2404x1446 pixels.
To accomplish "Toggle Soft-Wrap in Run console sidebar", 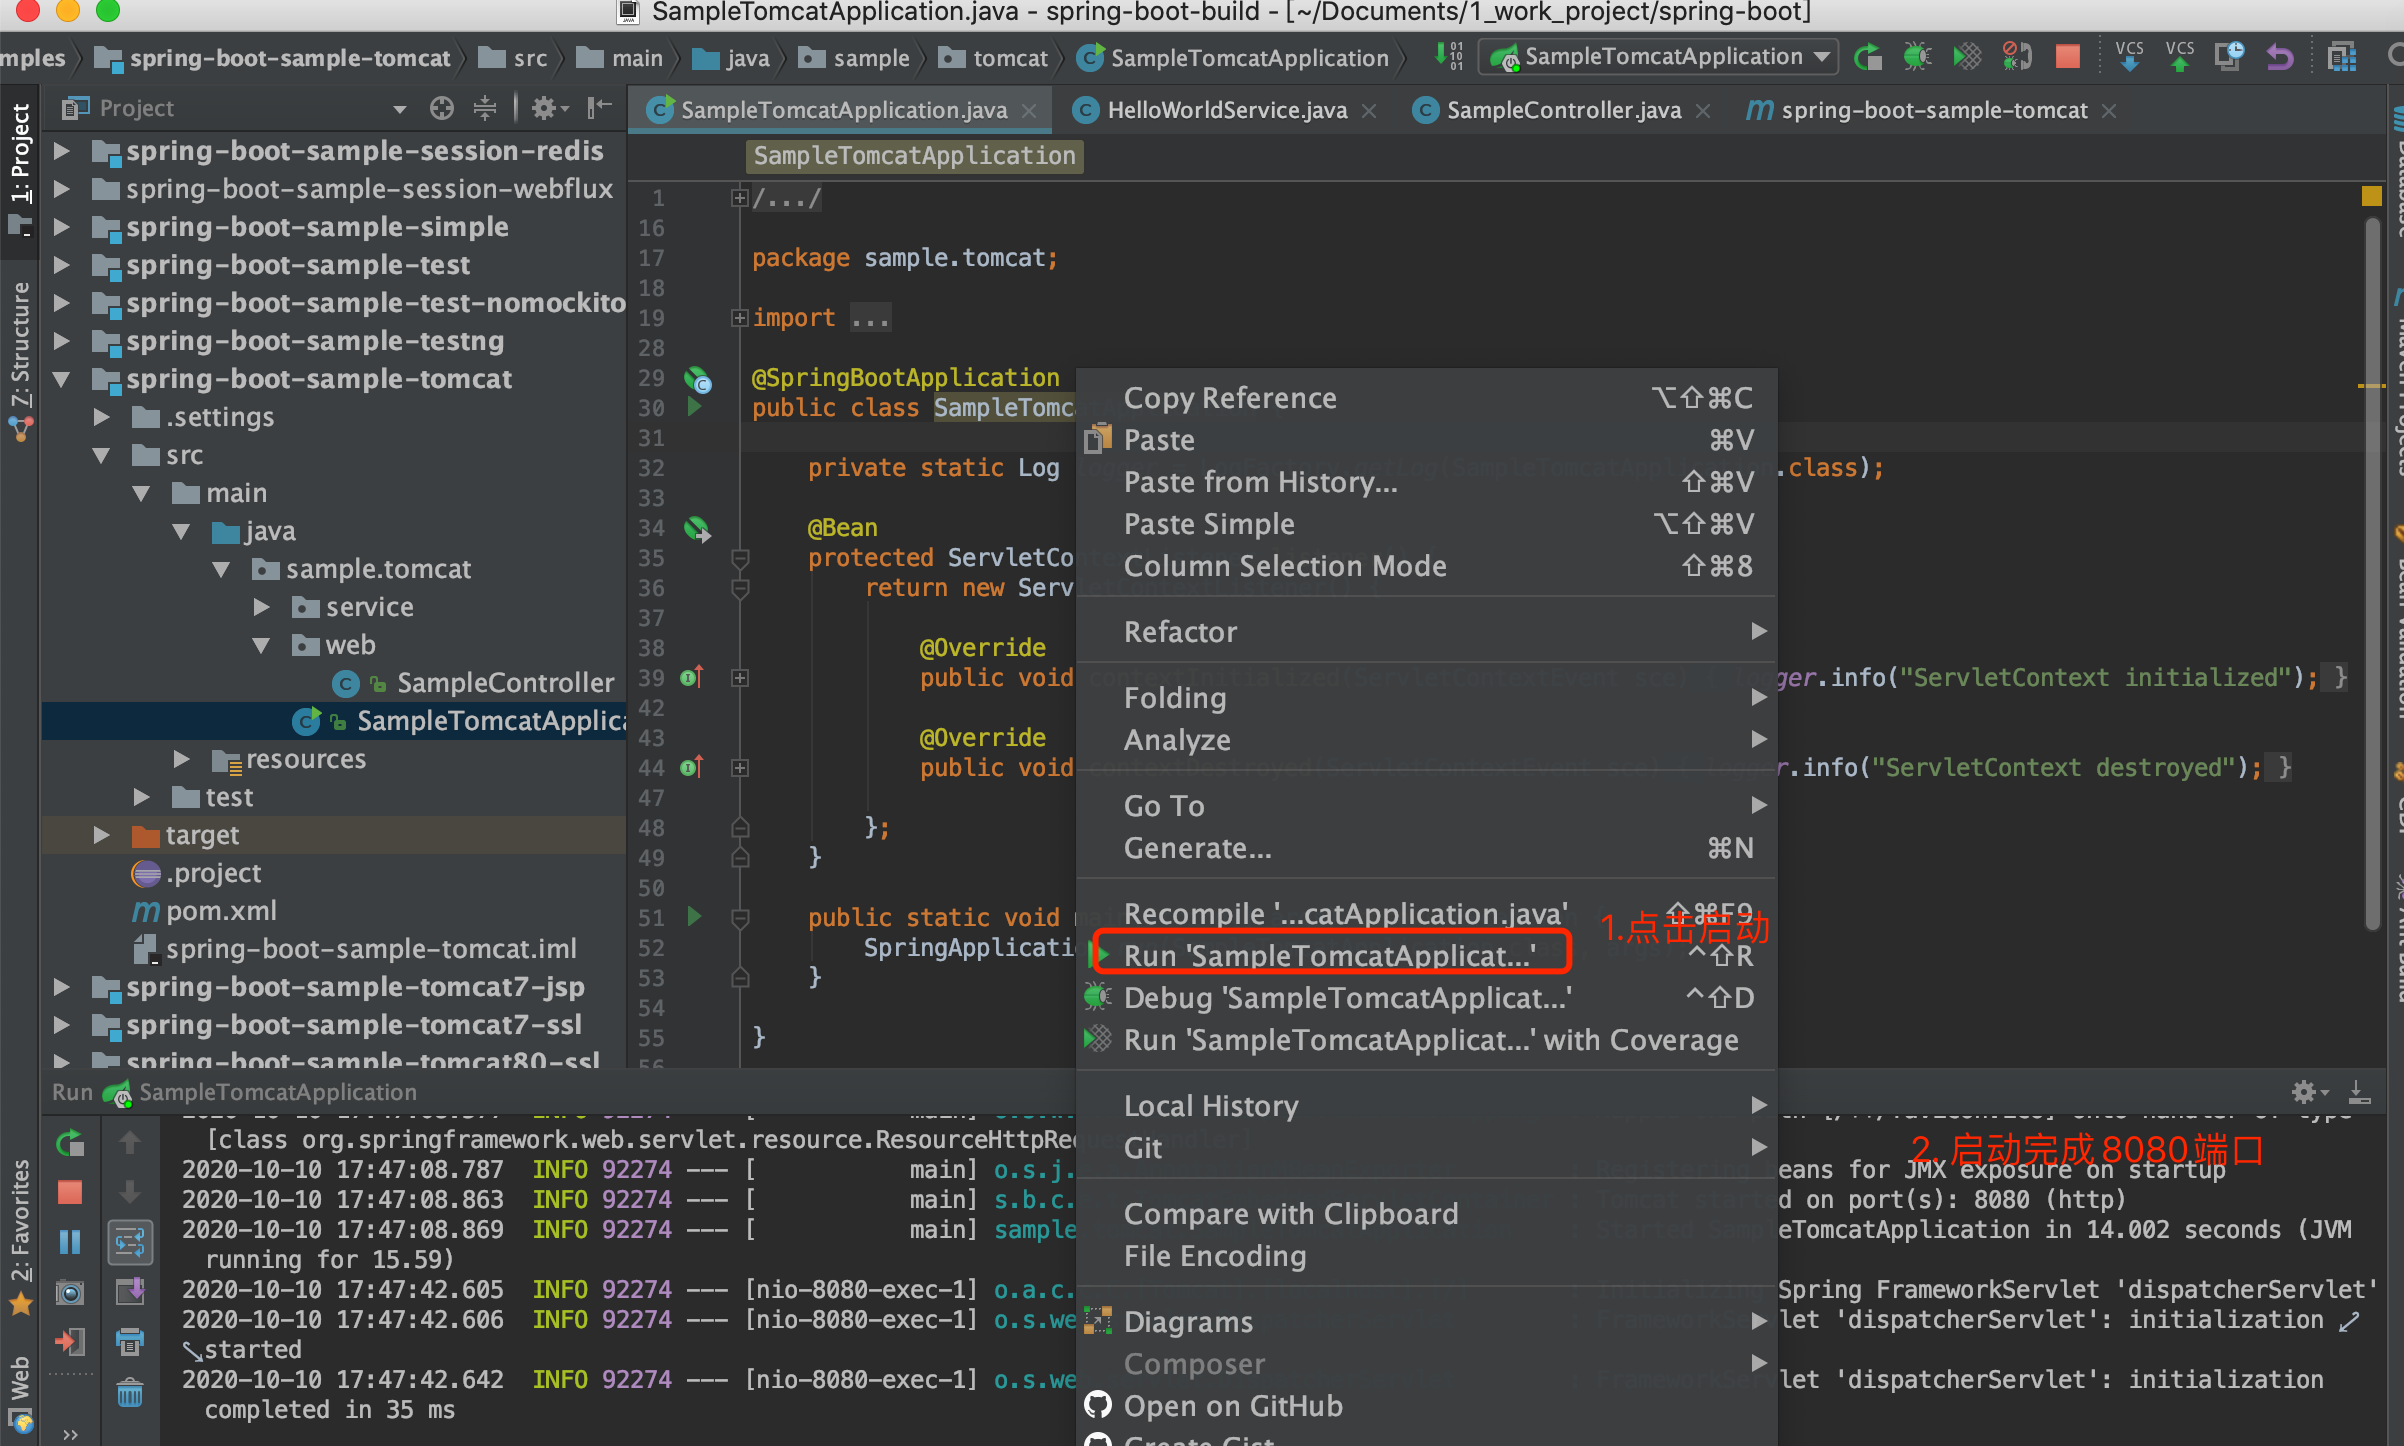I will (x=130, y=1242).
